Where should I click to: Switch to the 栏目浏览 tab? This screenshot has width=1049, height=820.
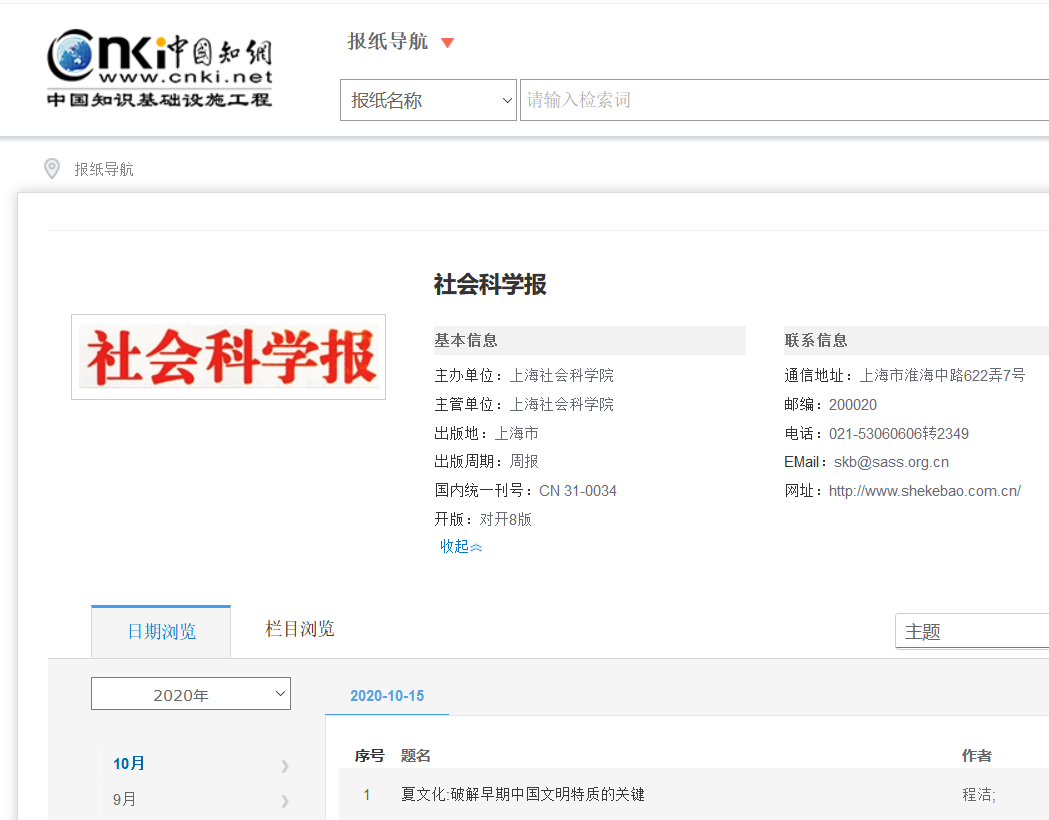(x=300, y=629)
